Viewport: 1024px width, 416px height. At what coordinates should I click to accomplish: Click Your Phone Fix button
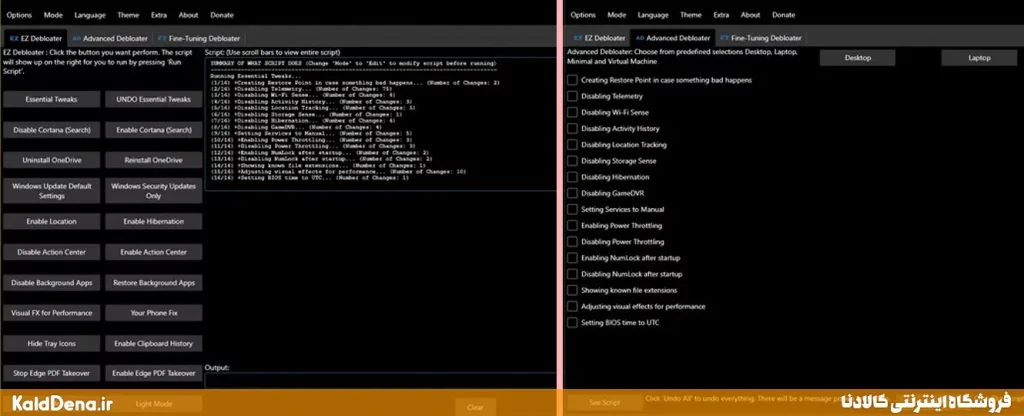pos(153,313)
